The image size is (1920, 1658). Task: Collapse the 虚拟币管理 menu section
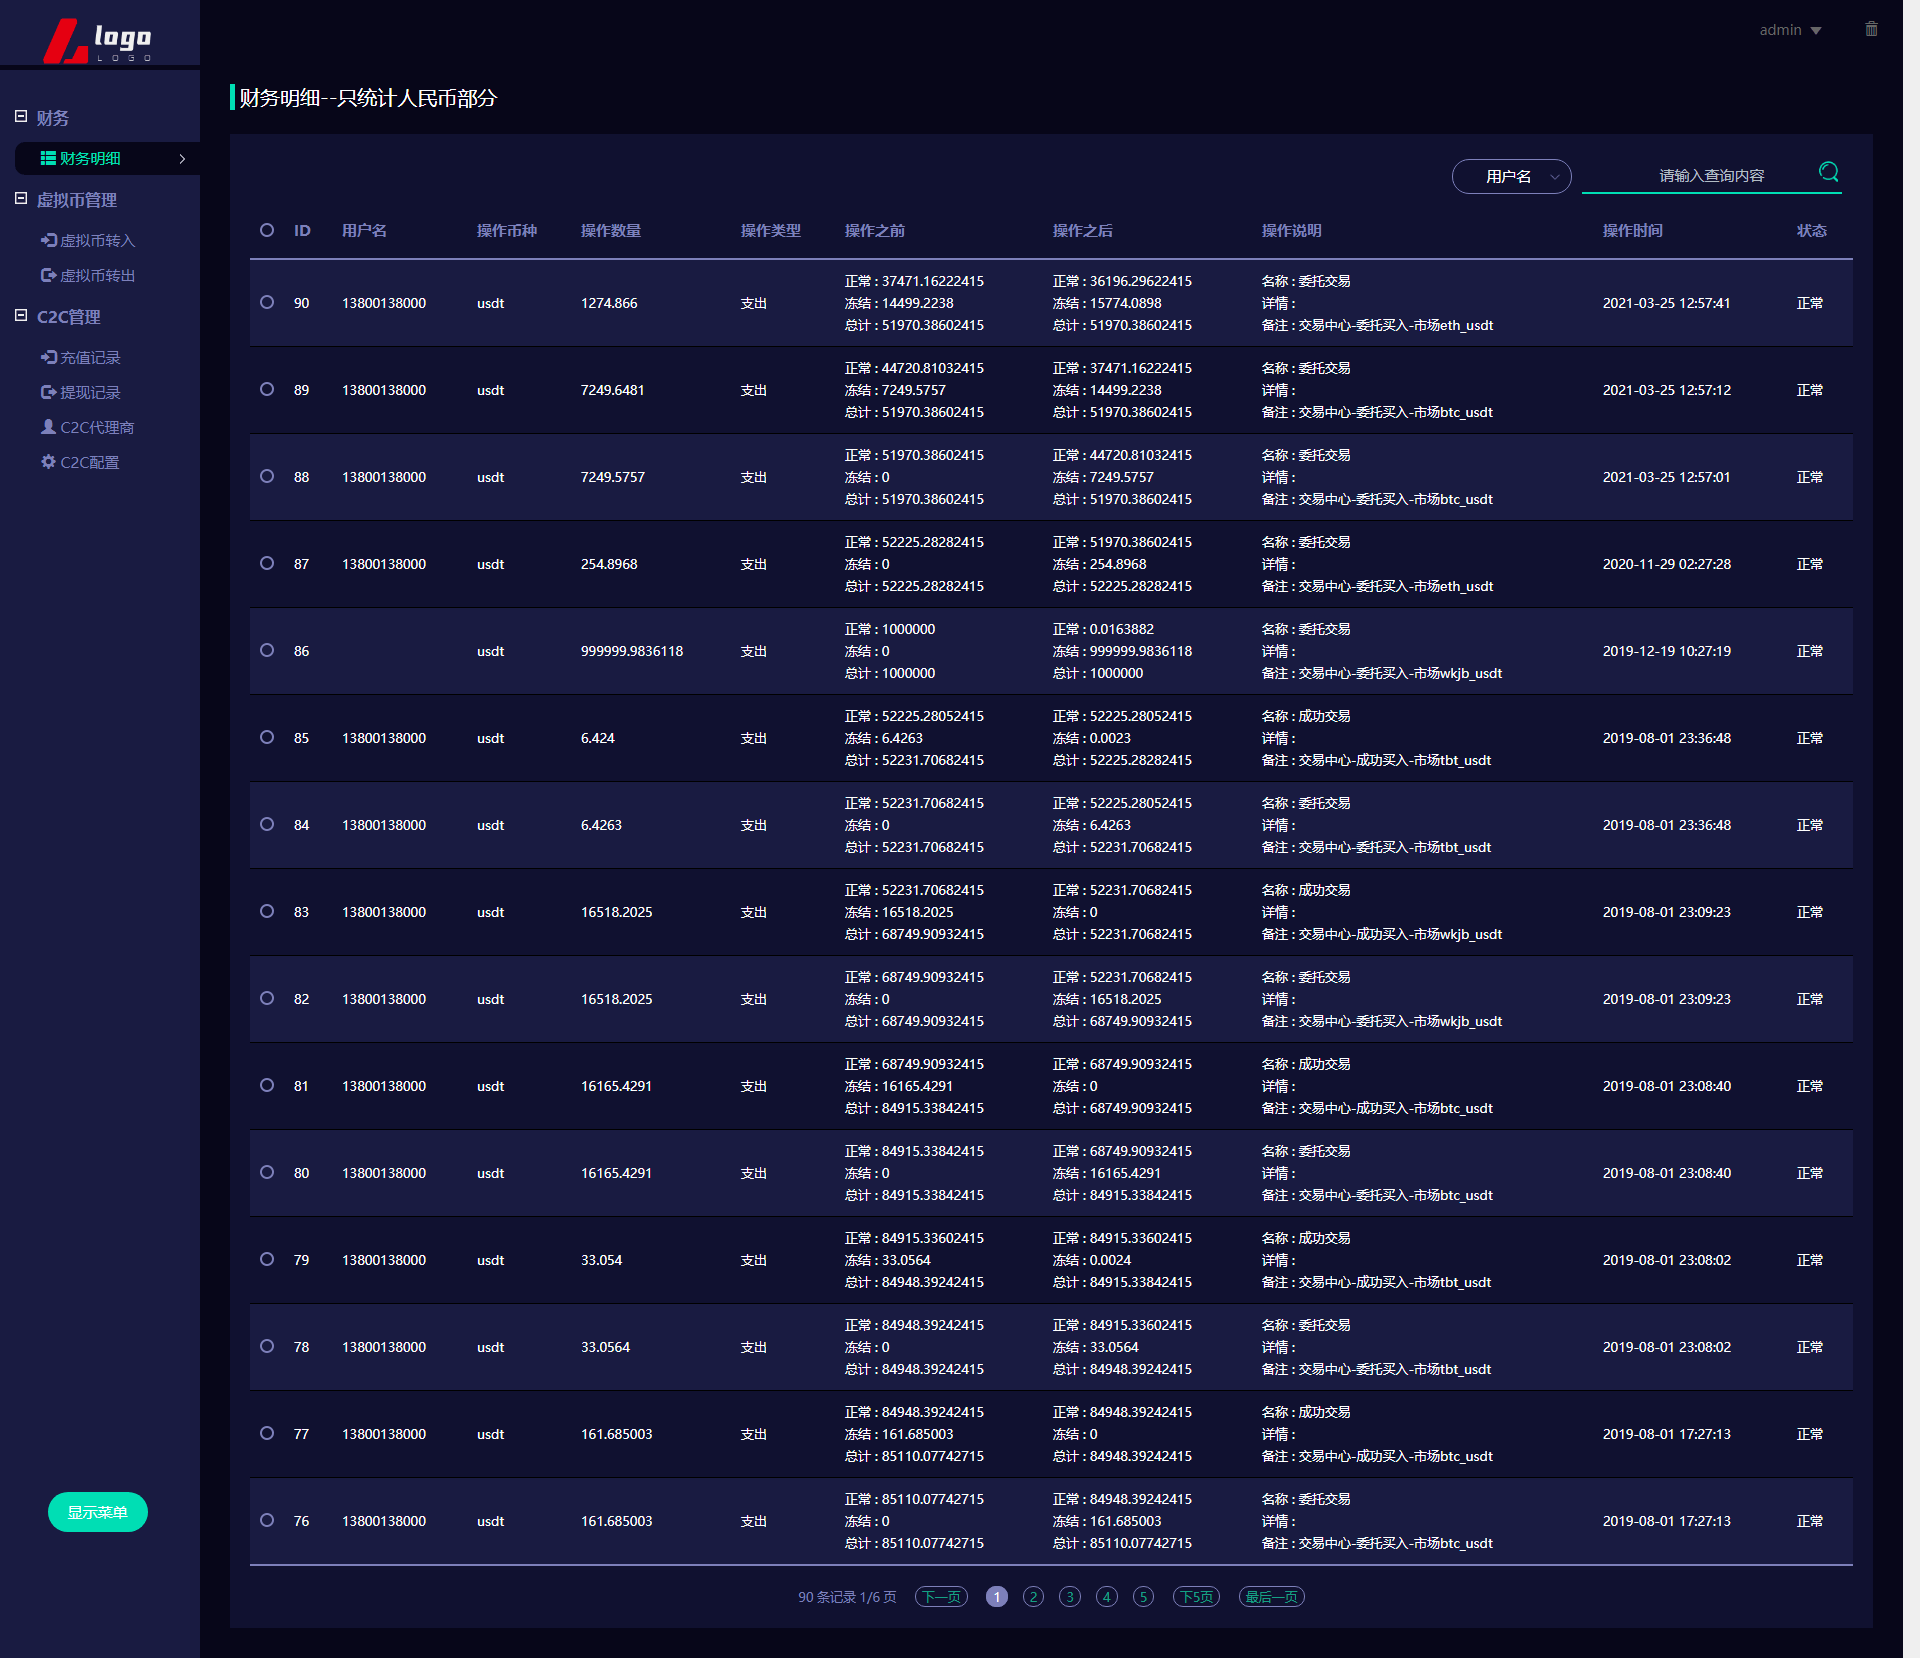(x=21, y=199)
